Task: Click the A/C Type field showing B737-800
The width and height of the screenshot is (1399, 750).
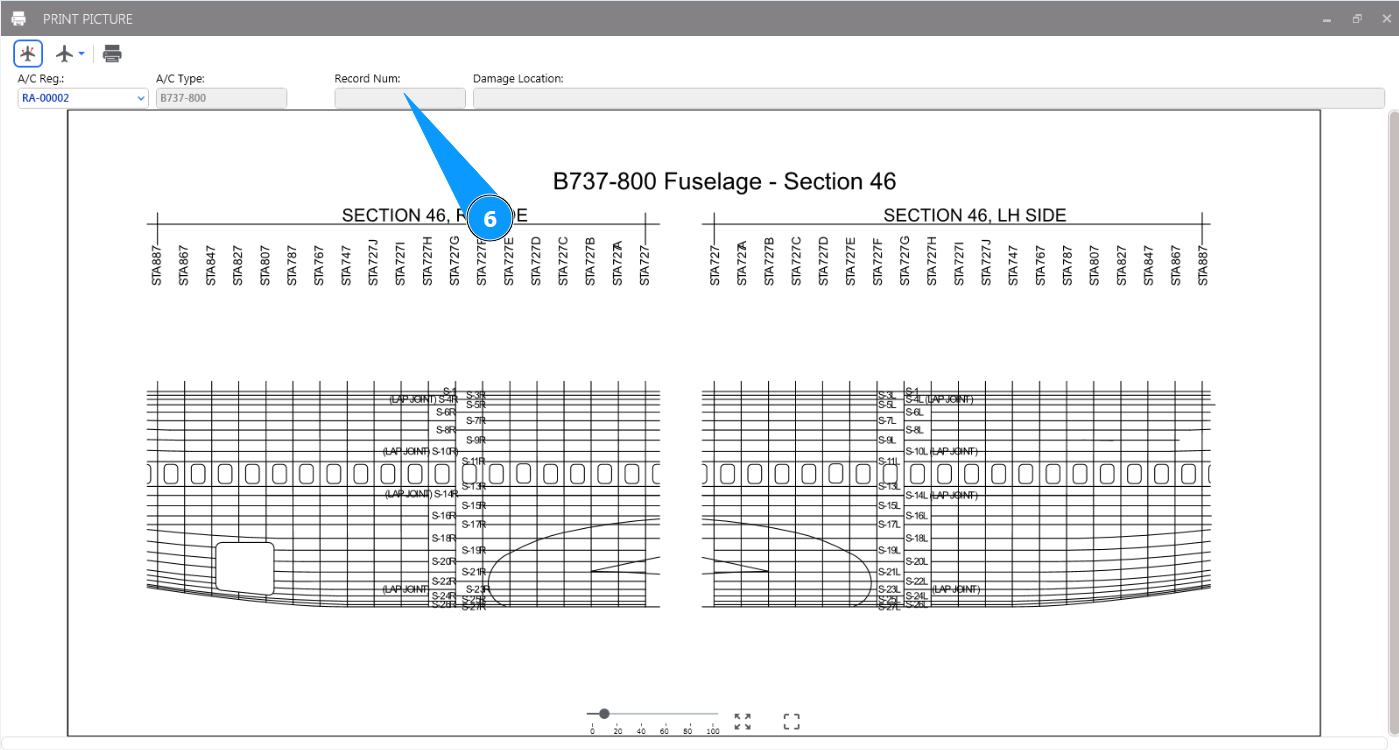Action: 221,98
